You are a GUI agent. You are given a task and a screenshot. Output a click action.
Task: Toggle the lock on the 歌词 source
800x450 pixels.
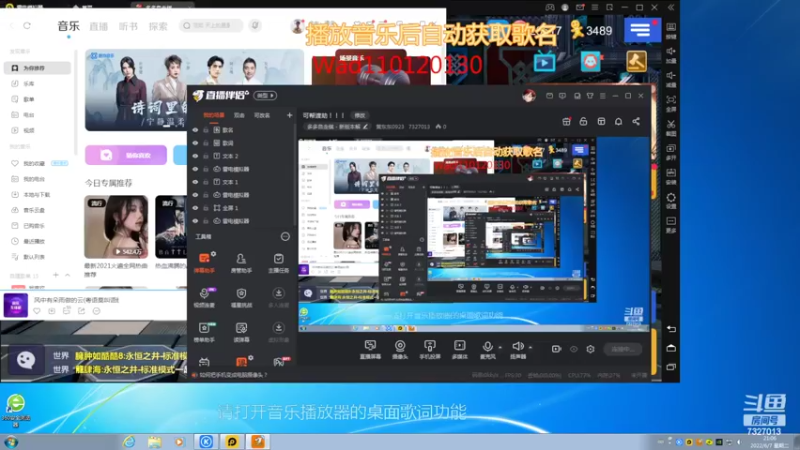pyautogui.click(x=206, y=143)
